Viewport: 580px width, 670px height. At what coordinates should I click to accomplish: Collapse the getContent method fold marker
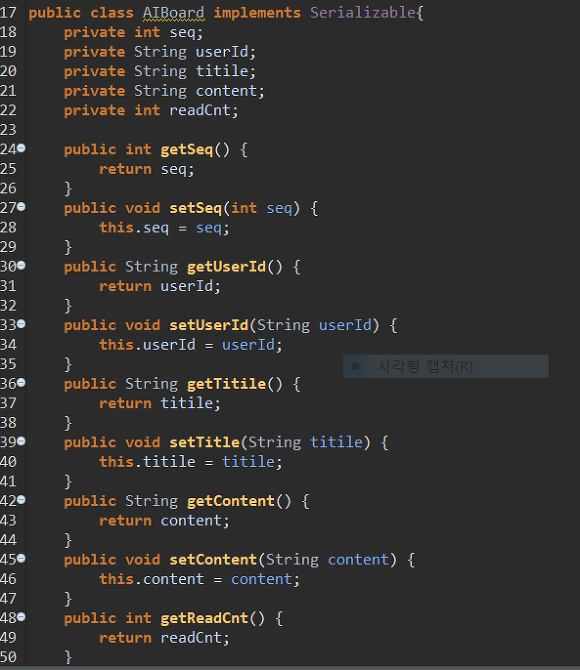tap(21, 500)
